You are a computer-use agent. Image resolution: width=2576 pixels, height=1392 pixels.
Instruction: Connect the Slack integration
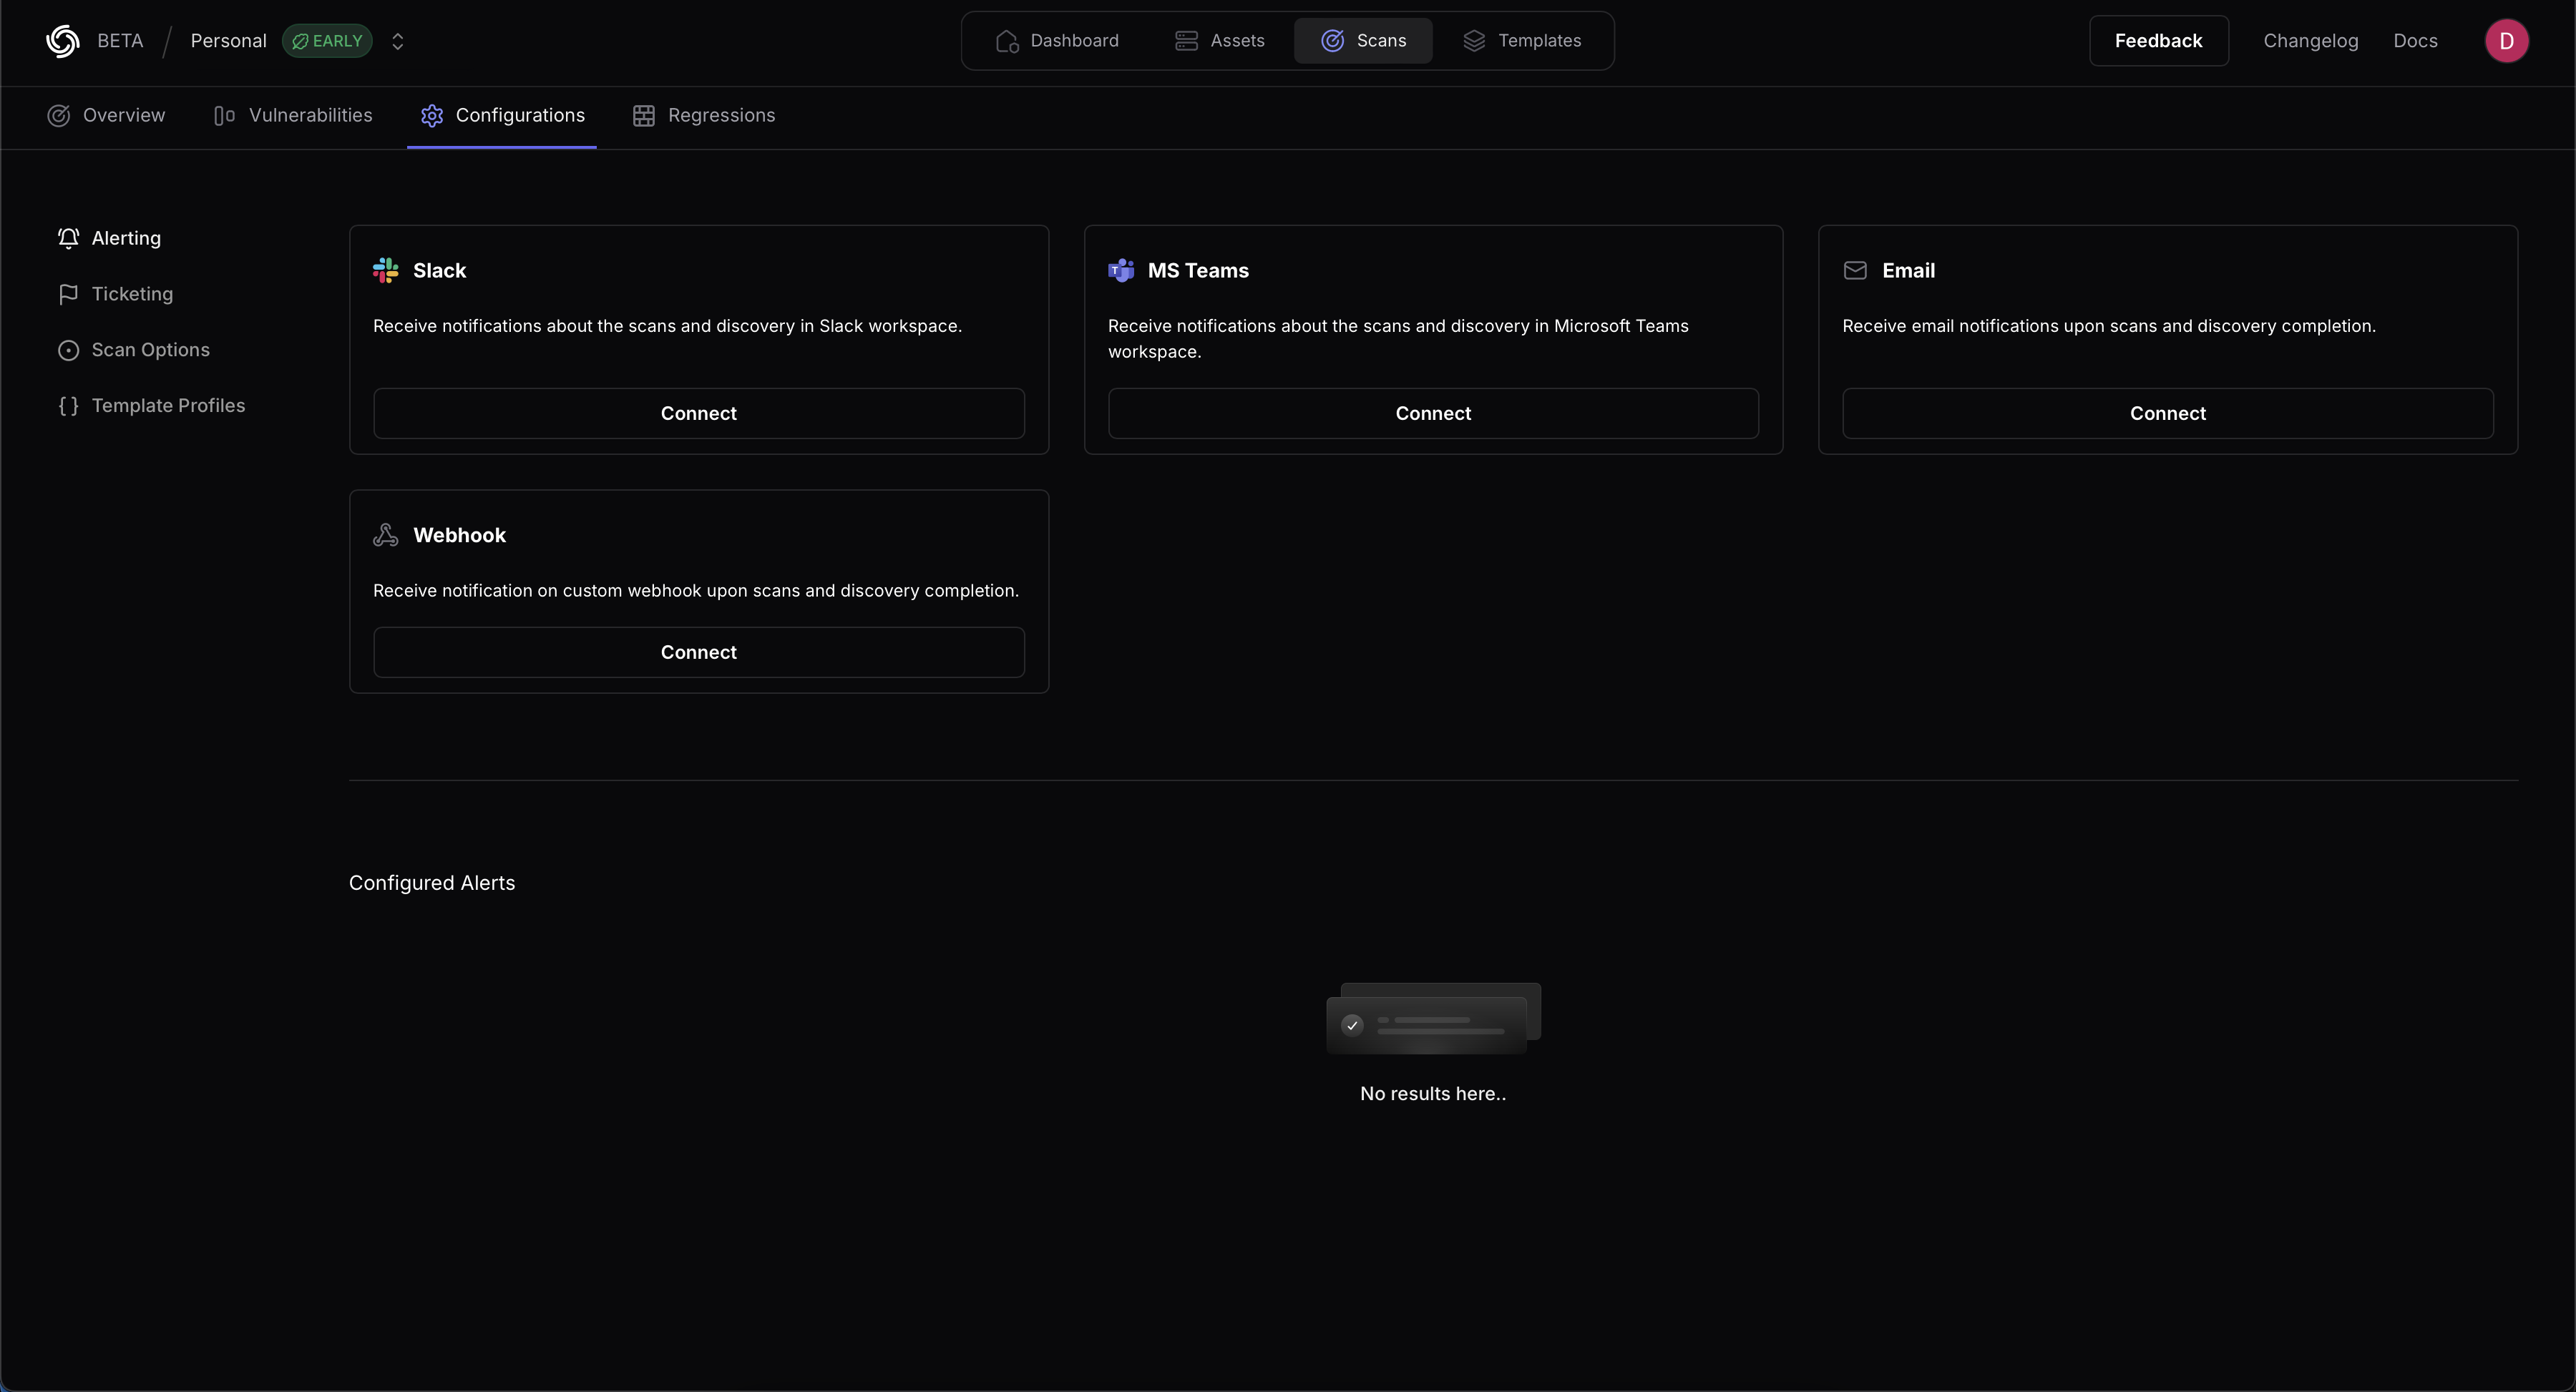(698, 413)
